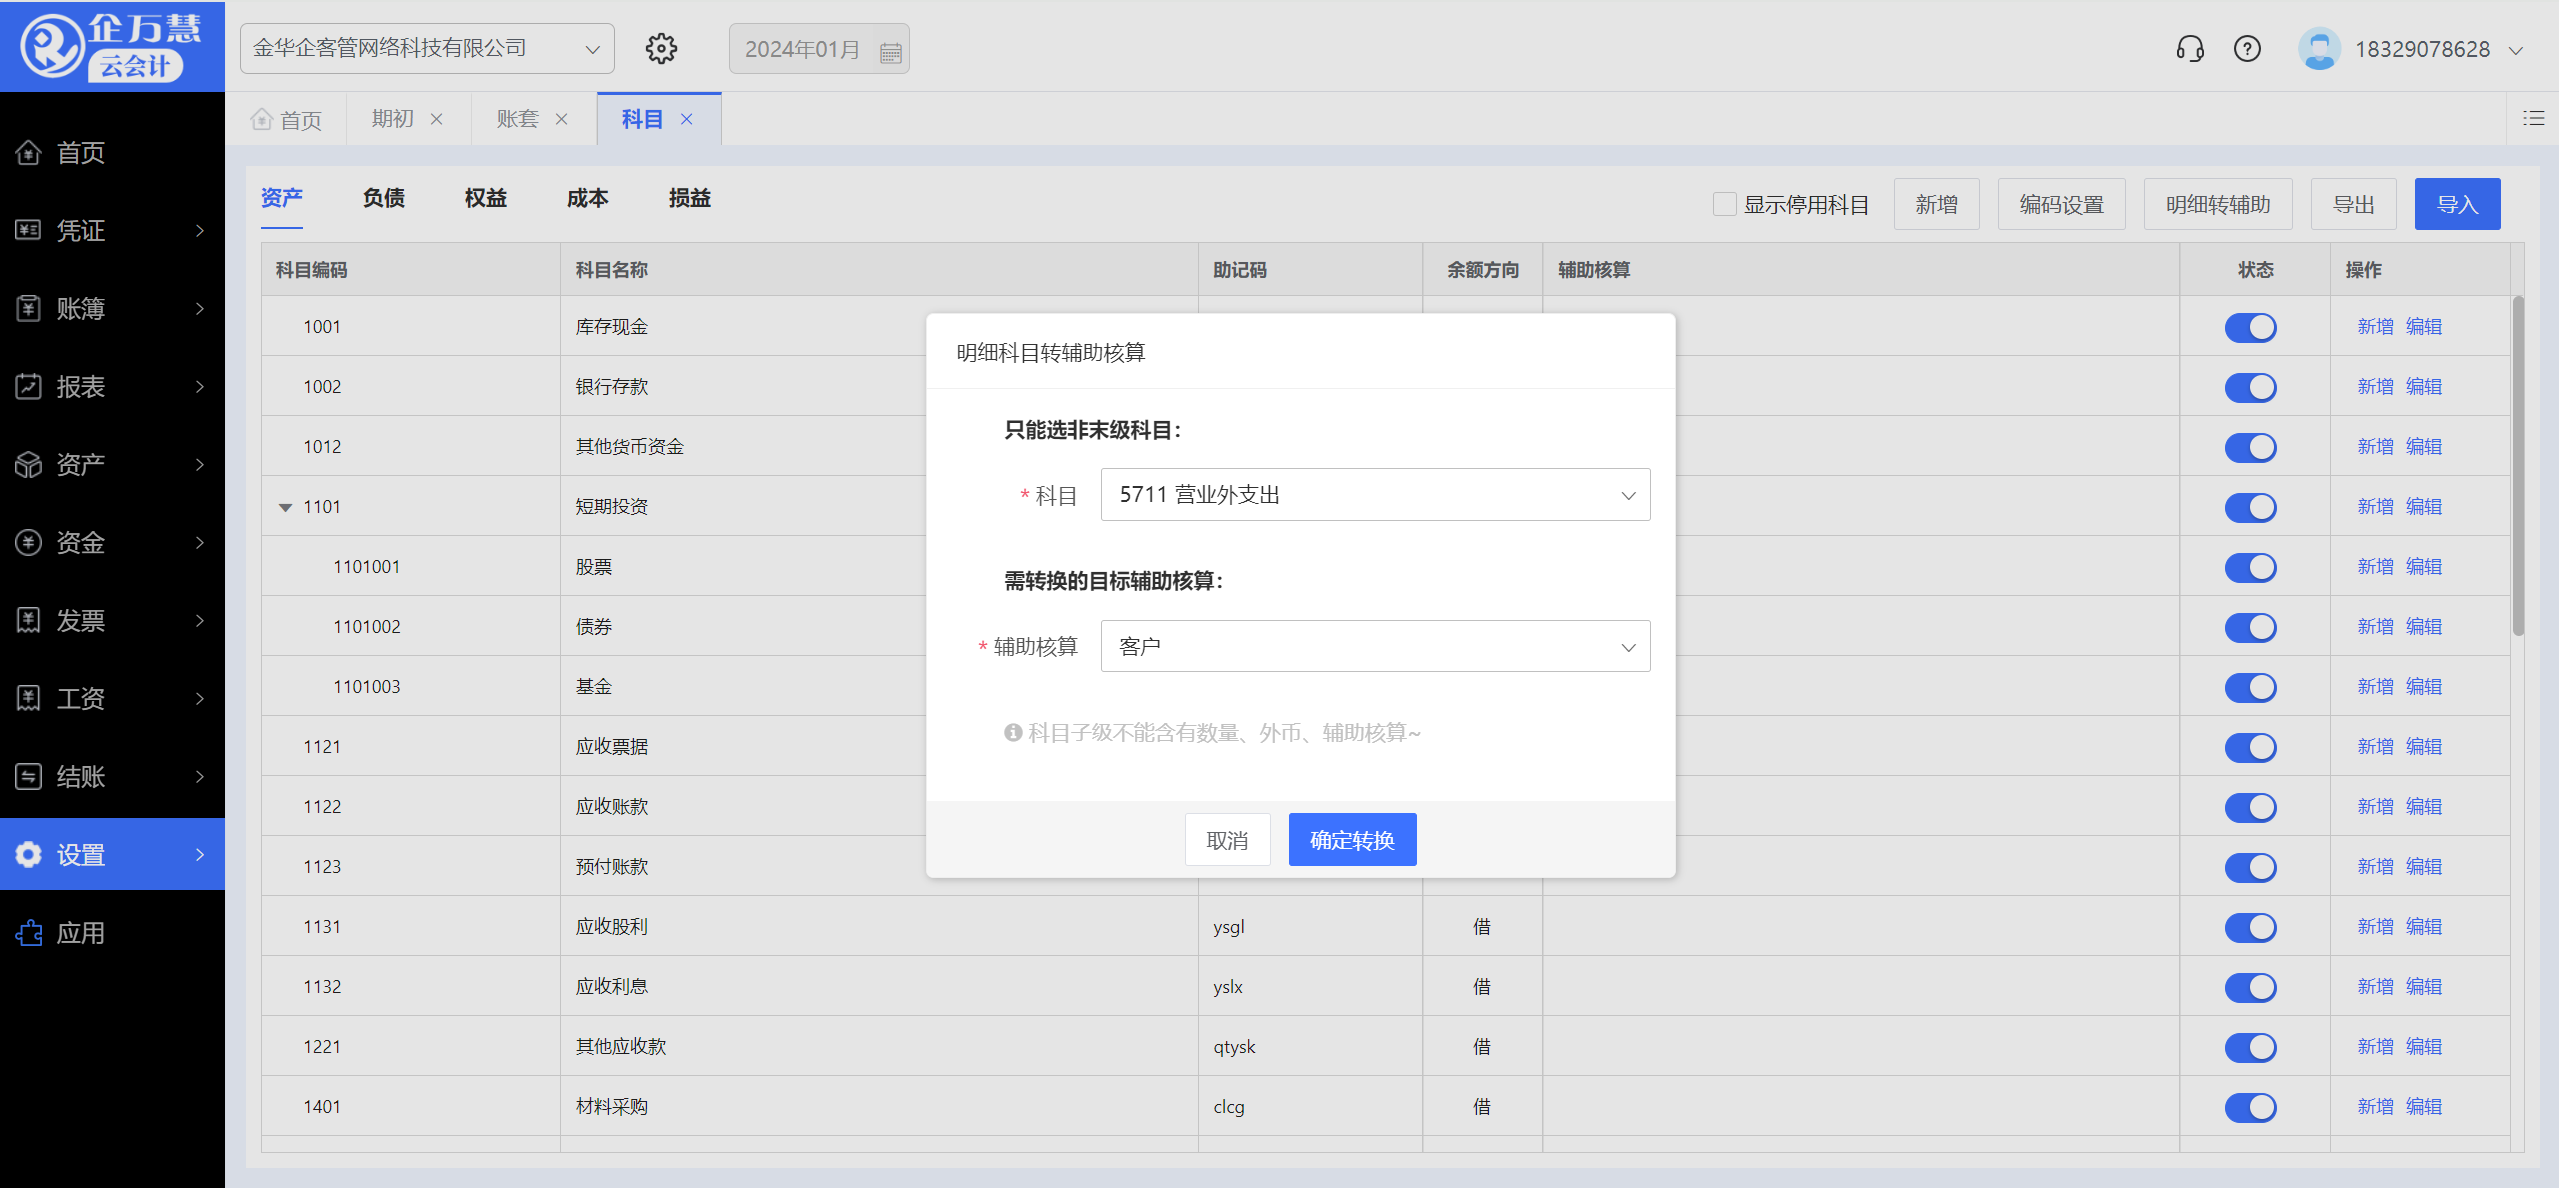Cancel the dialog with 取消
Image resolution: width=2559 pixels, height=1188 pixels.
click(1228, 840)
